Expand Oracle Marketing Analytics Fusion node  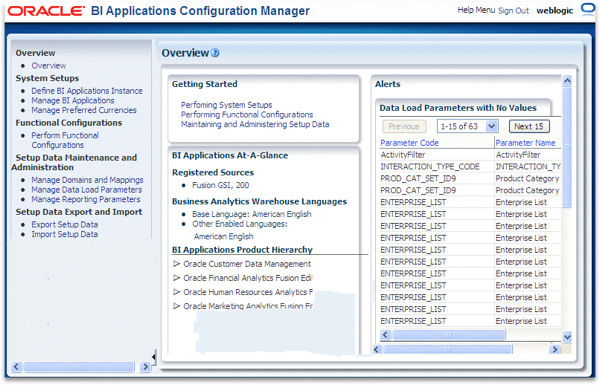[176, 306]
